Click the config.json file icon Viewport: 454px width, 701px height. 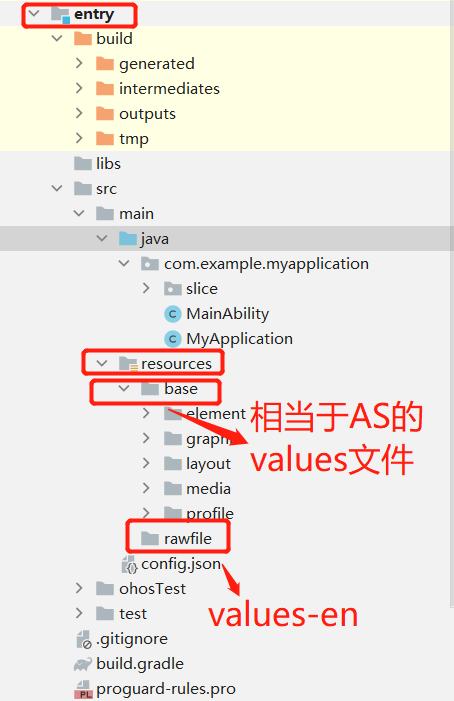click(129, 564)
